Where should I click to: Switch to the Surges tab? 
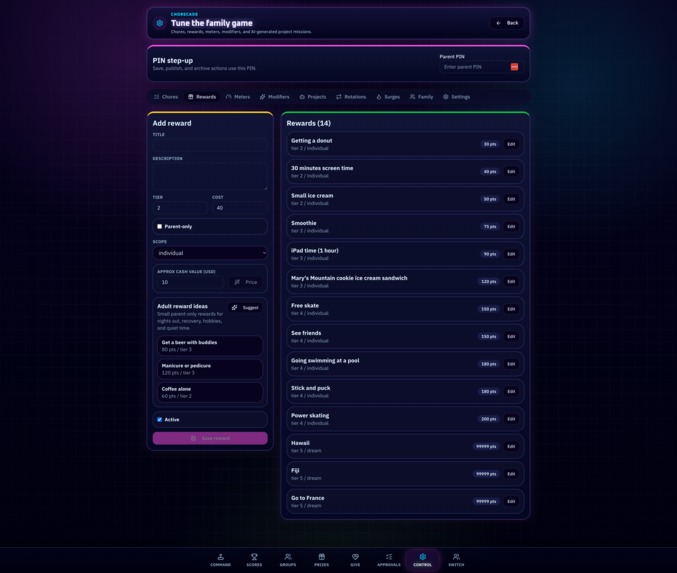pyautogui.click(x=388, y=97)
